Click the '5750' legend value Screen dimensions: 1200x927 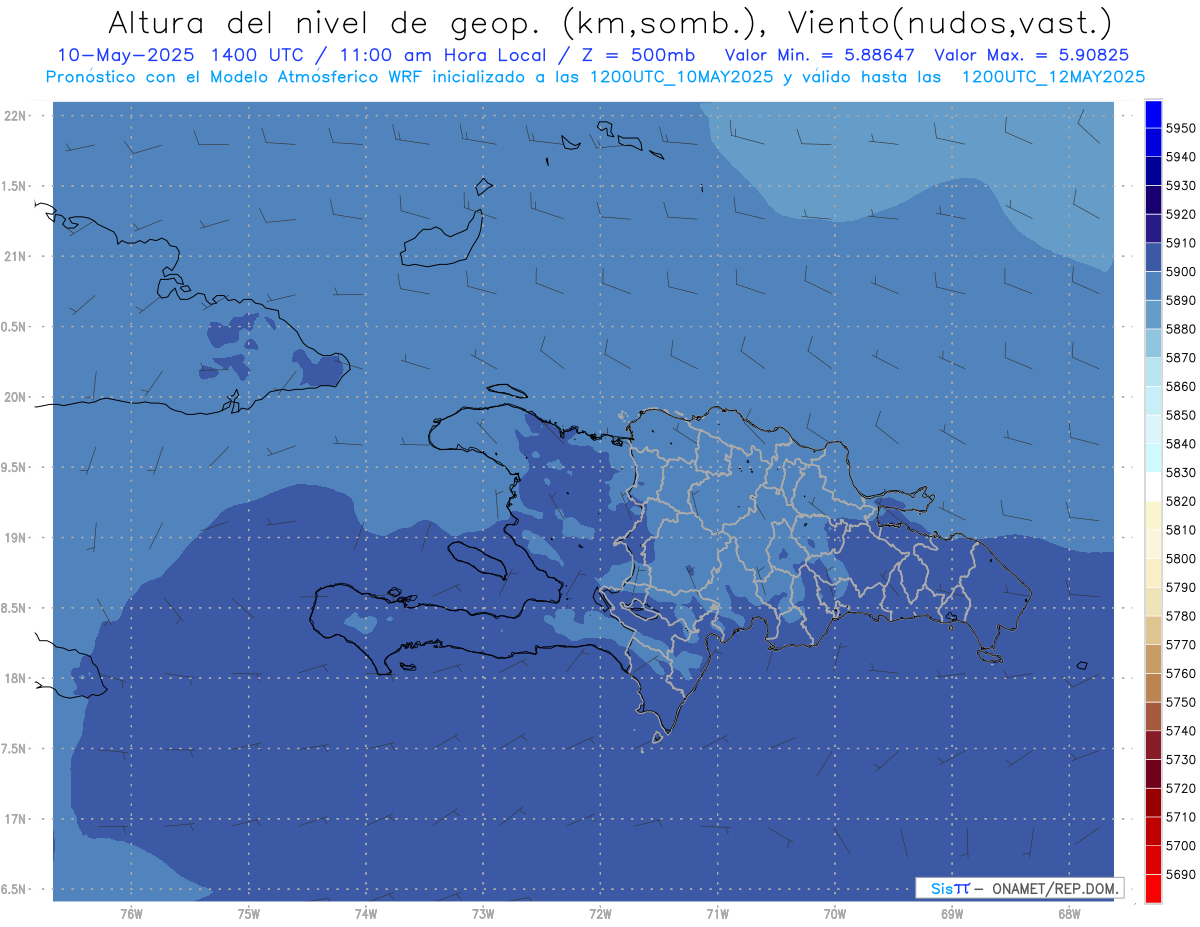(1181, 702)
